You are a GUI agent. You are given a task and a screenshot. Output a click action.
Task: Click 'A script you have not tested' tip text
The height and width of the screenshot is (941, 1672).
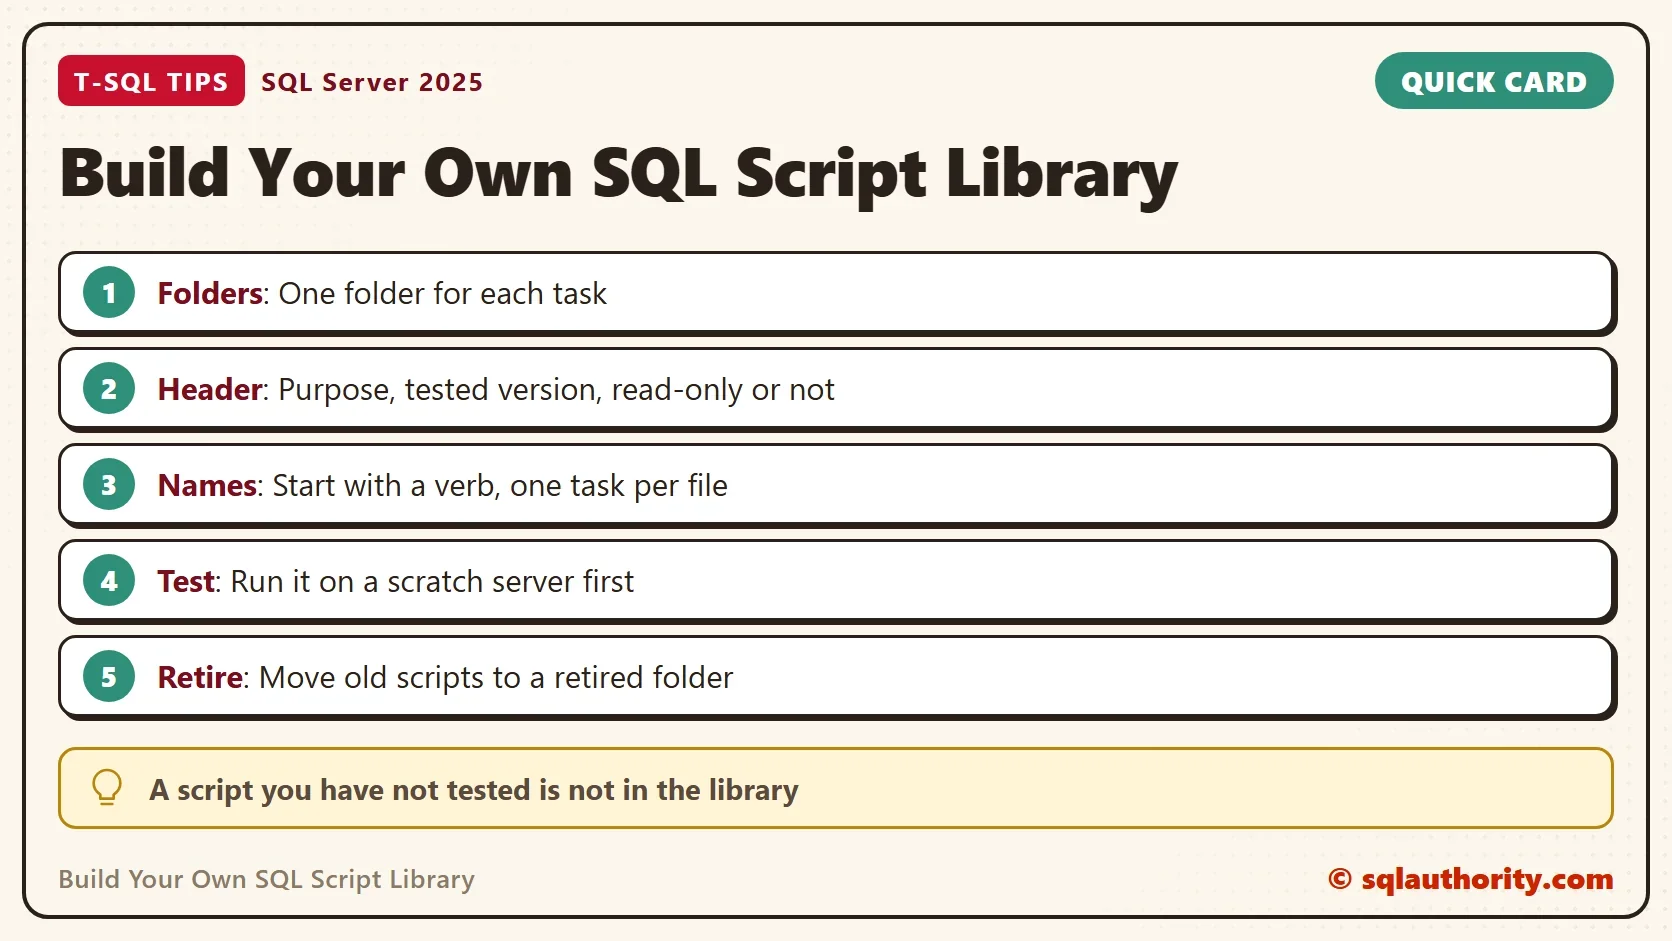click(x=474, y=790)
